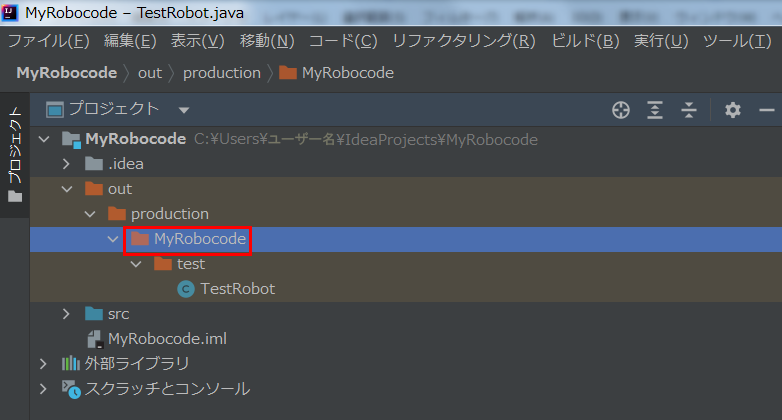
Task: Click last MyRobocode breadcrumb item
Action: point(348,73)
